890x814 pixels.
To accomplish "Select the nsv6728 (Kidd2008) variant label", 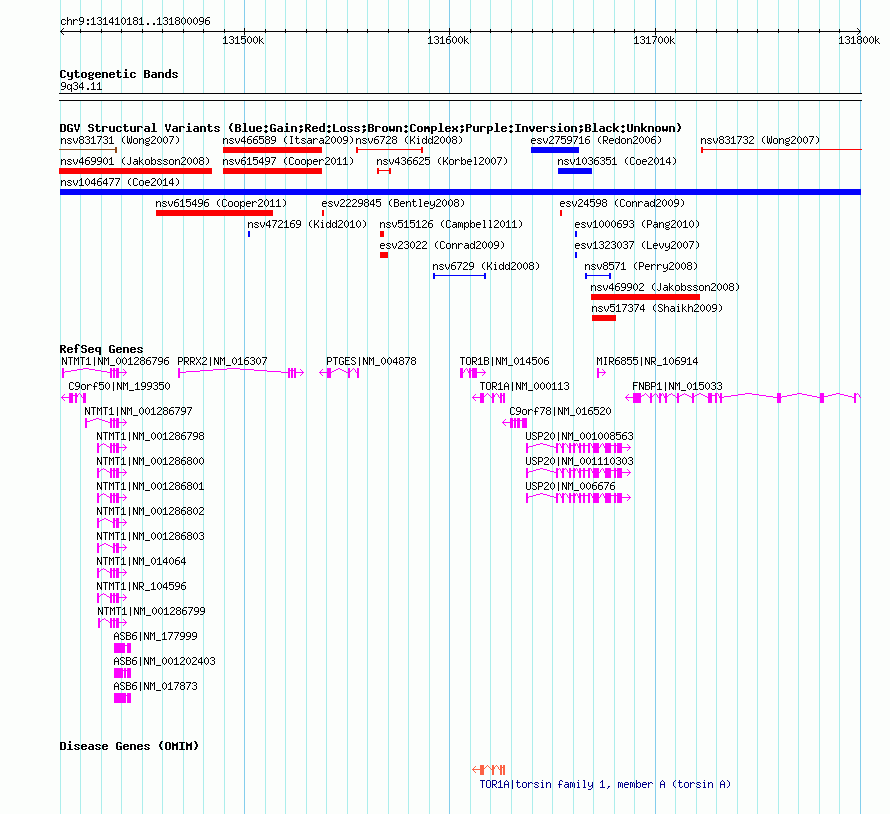I will click(409, 140).
